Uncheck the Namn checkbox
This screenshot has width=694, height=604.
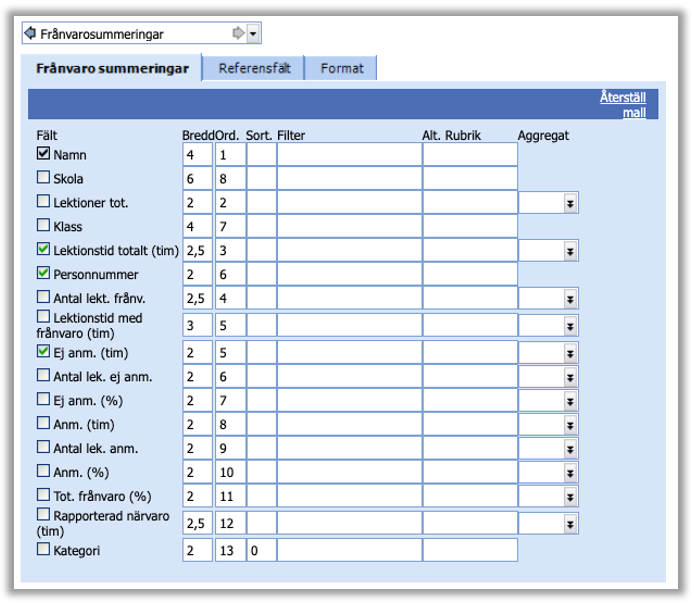(43, 154)
